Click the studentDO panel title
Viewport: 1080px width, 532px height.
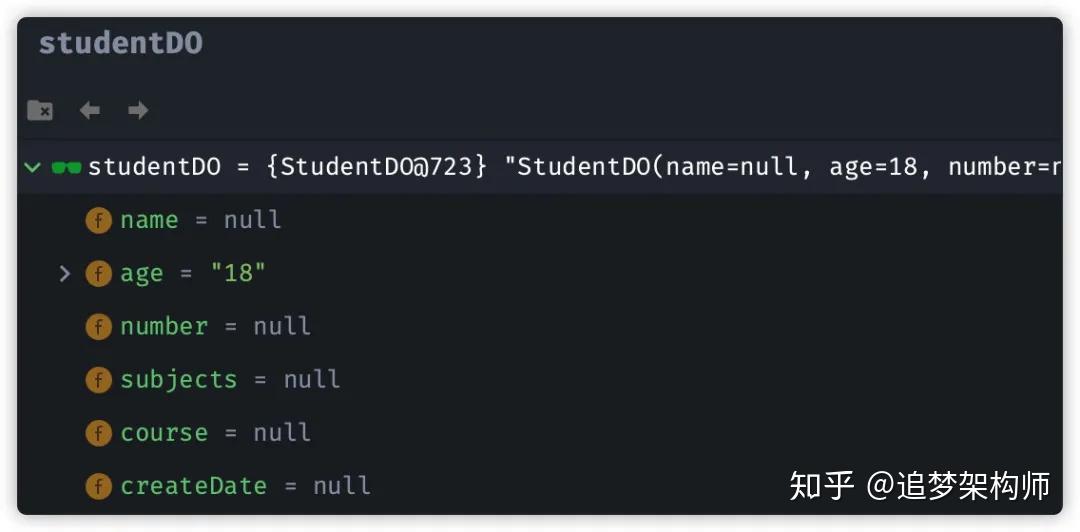tap(120, 43)
